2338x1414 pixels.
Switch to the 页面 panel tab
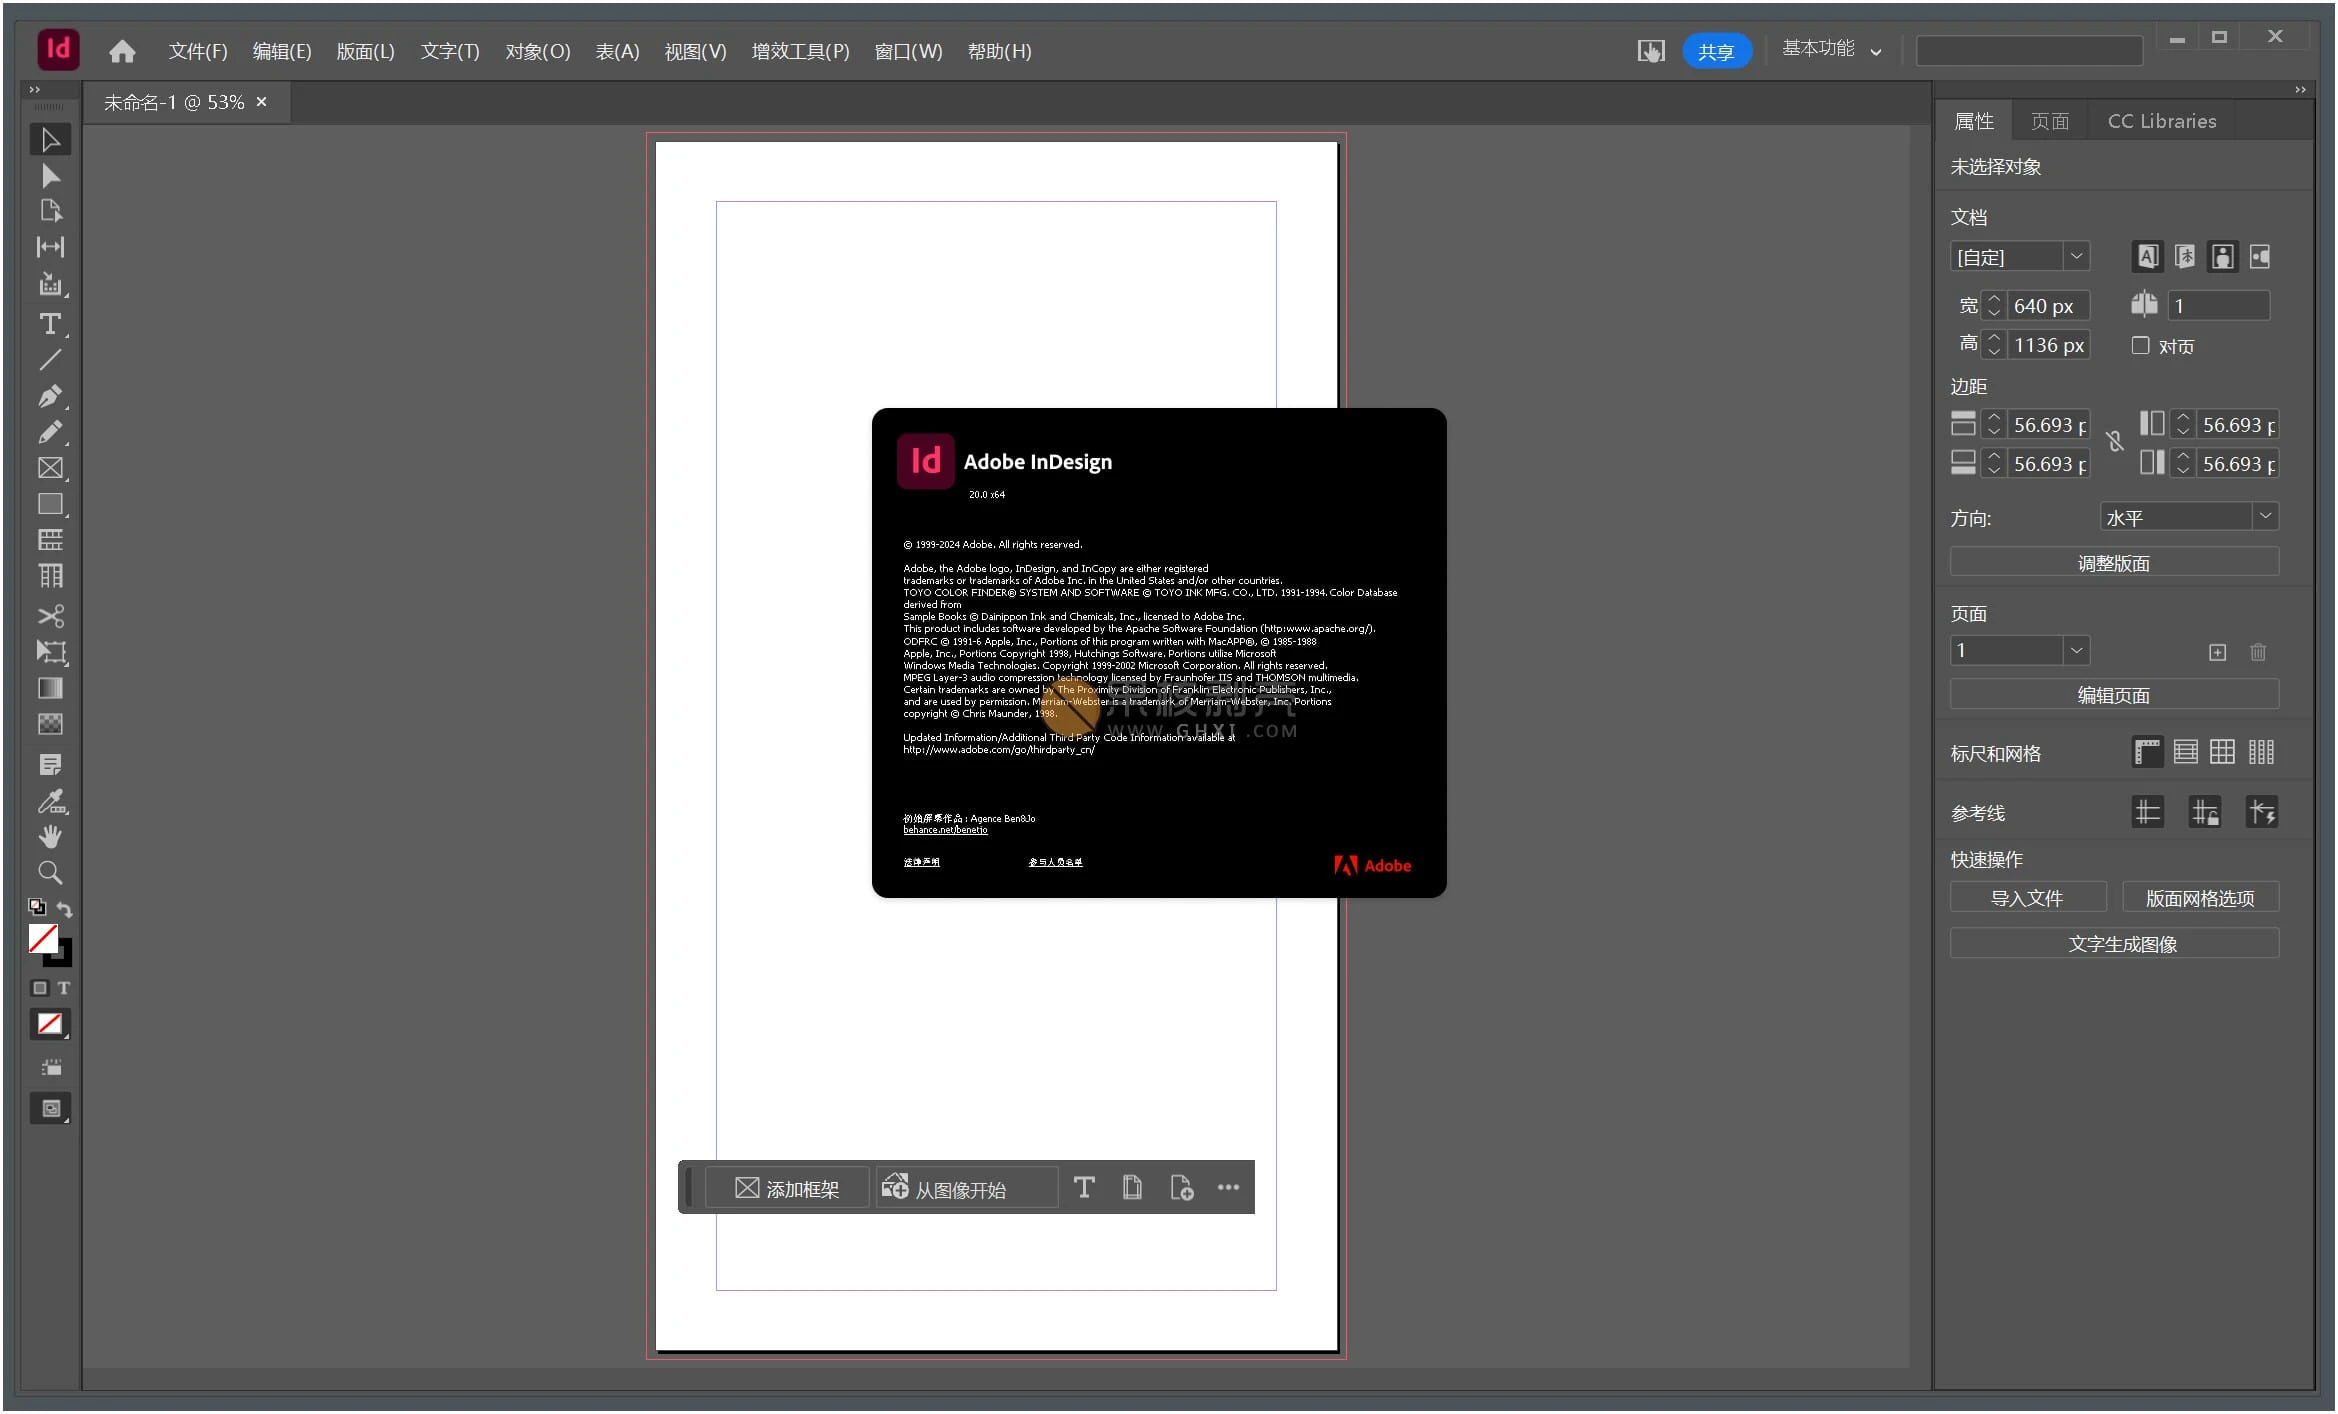2051,120
